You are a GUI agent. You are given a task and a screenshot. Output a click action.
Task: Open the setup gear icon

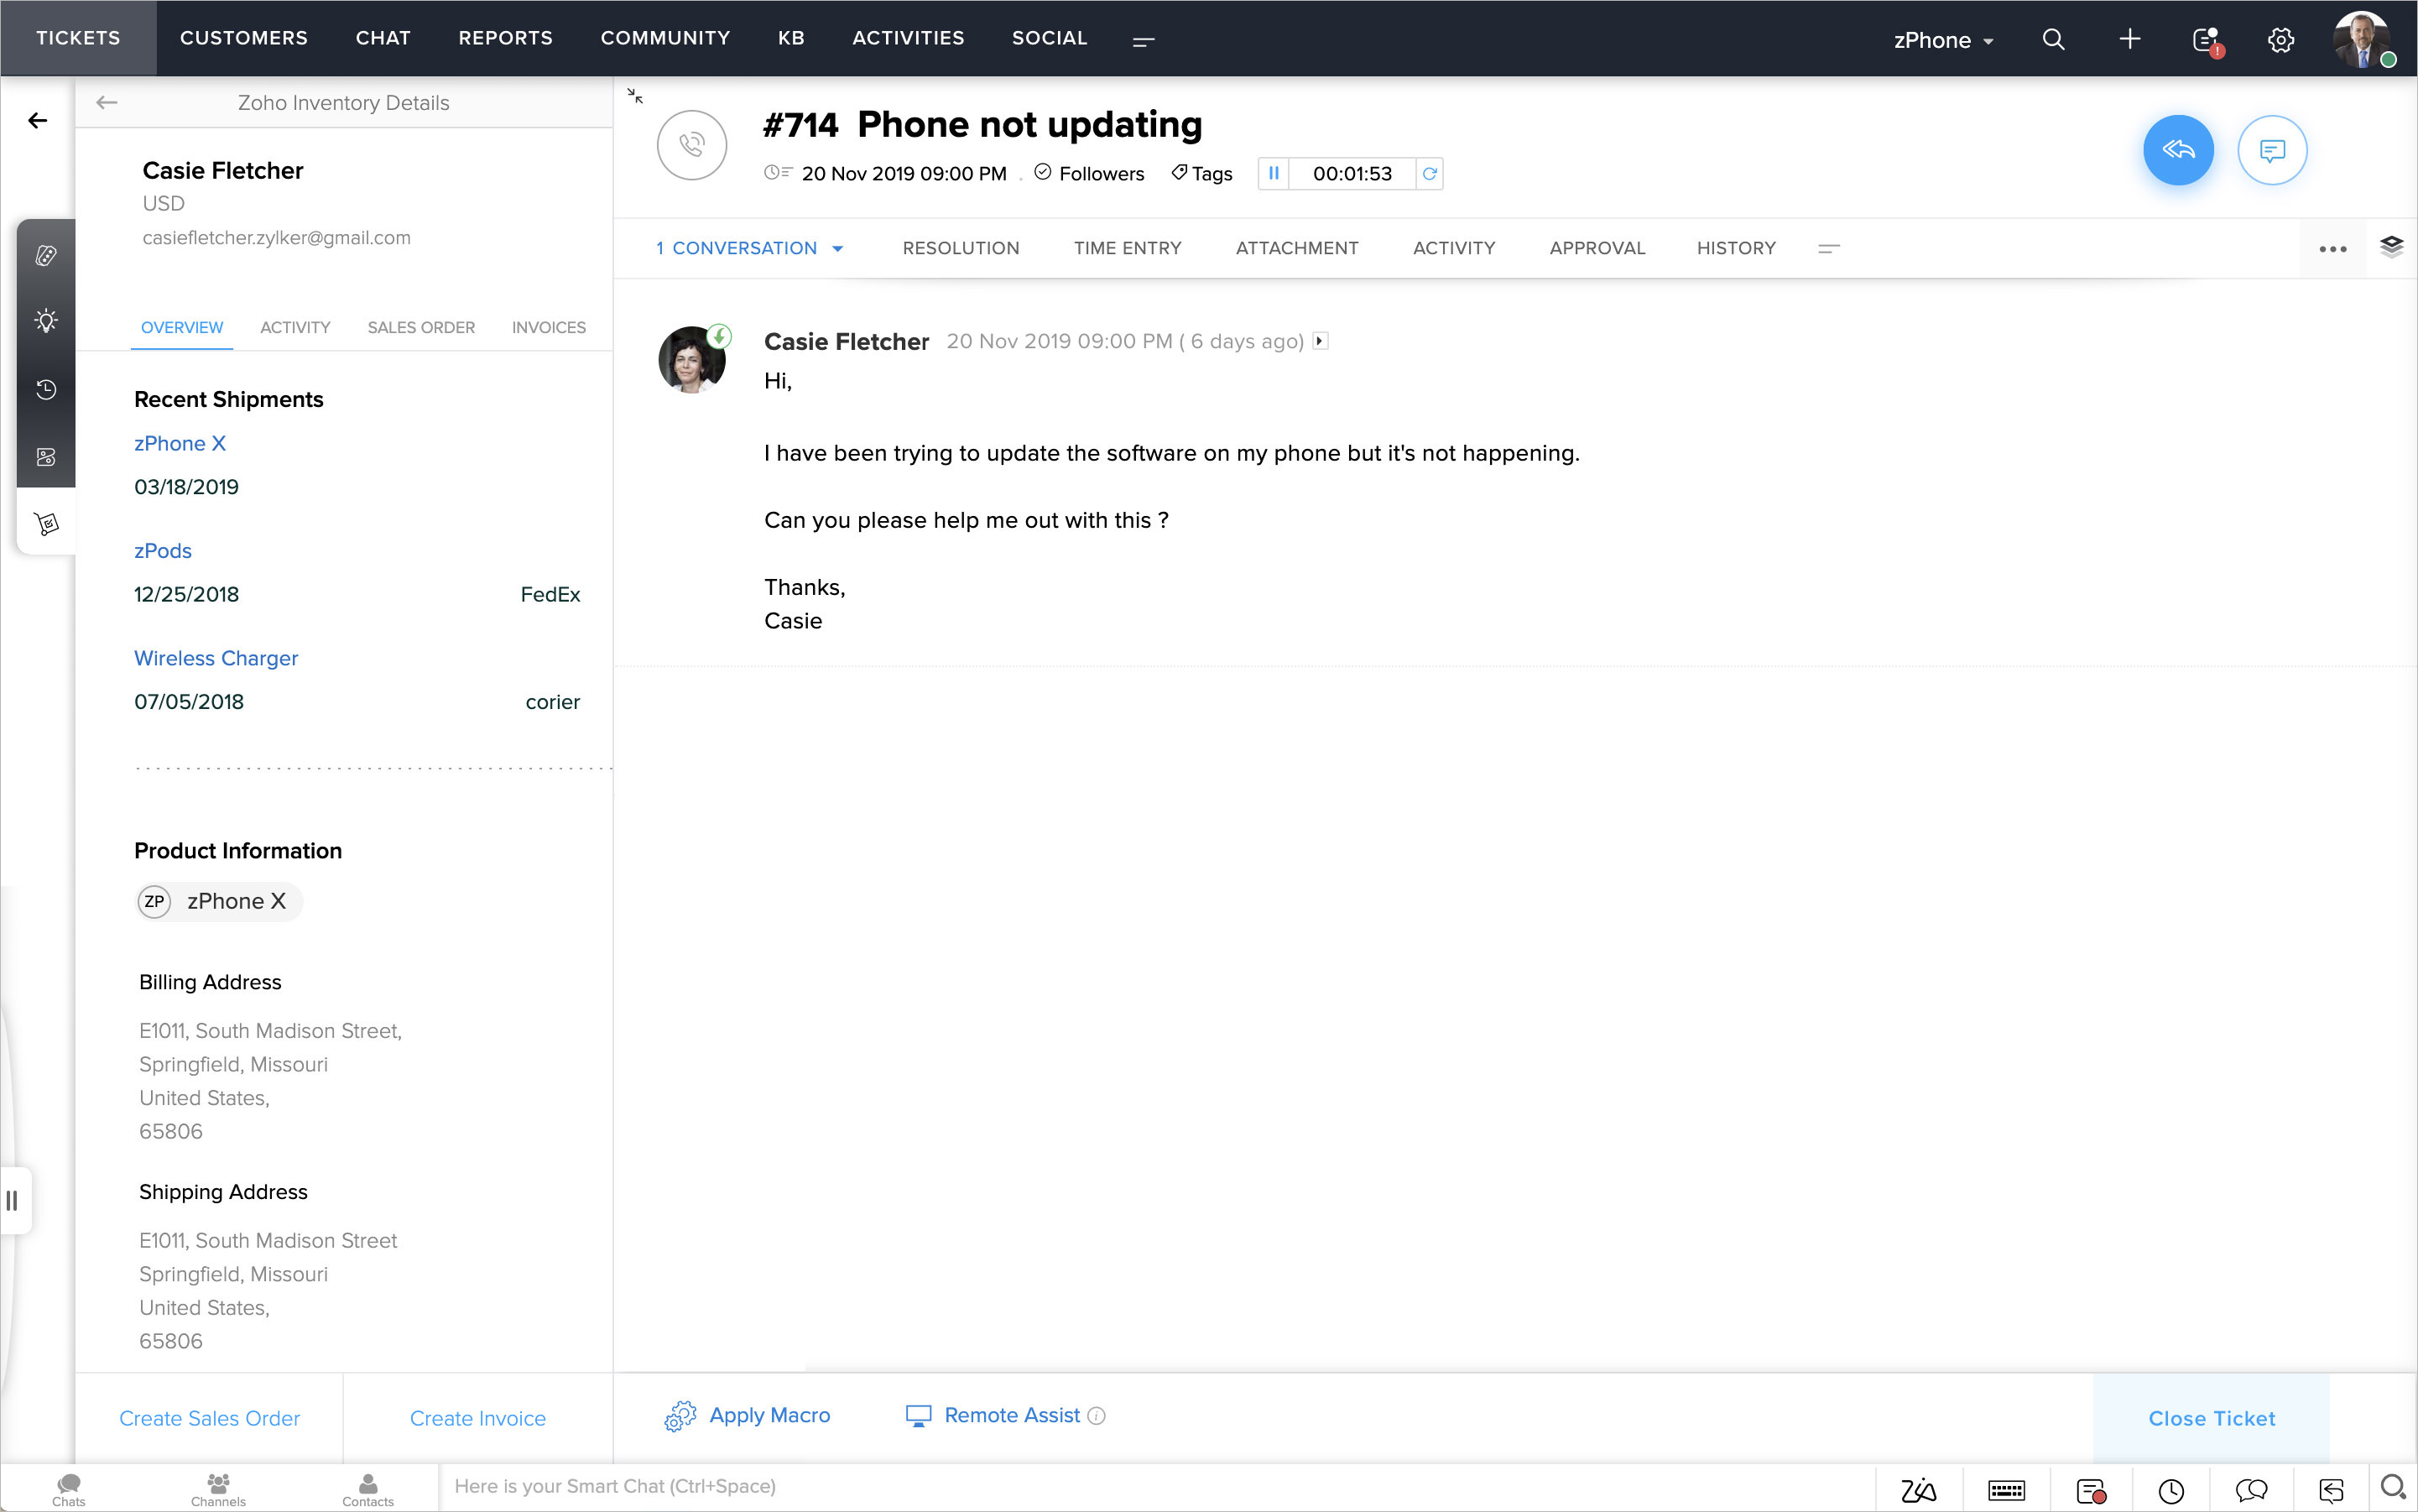click(2280, 40)
